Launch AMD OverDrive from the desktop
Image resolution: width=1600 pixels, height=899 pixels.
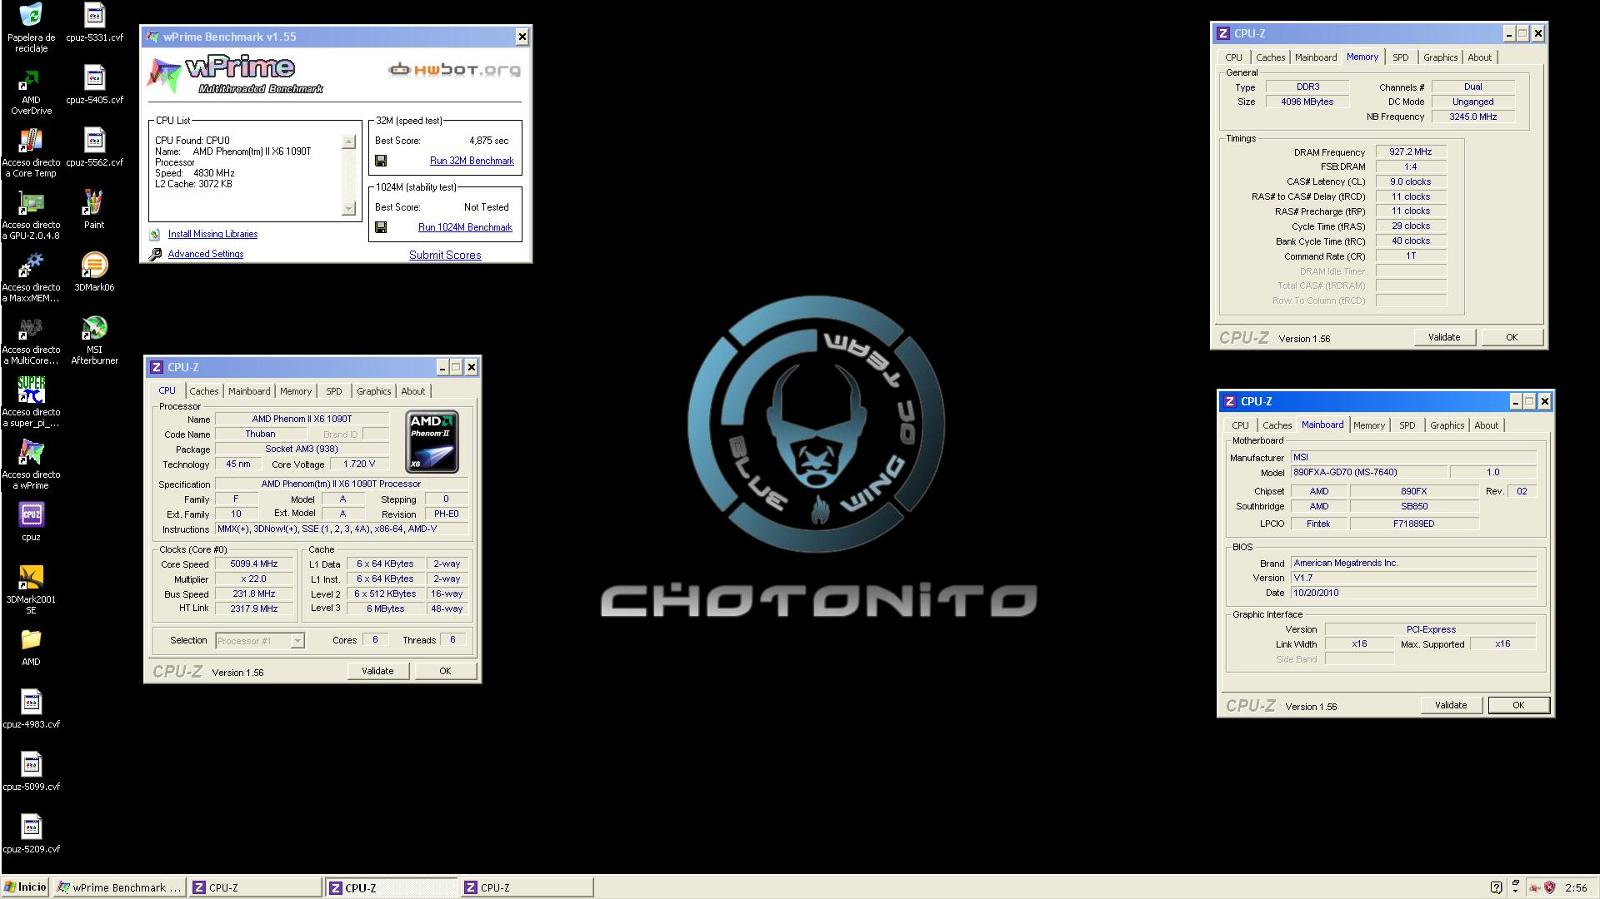[x=31, y=78]
